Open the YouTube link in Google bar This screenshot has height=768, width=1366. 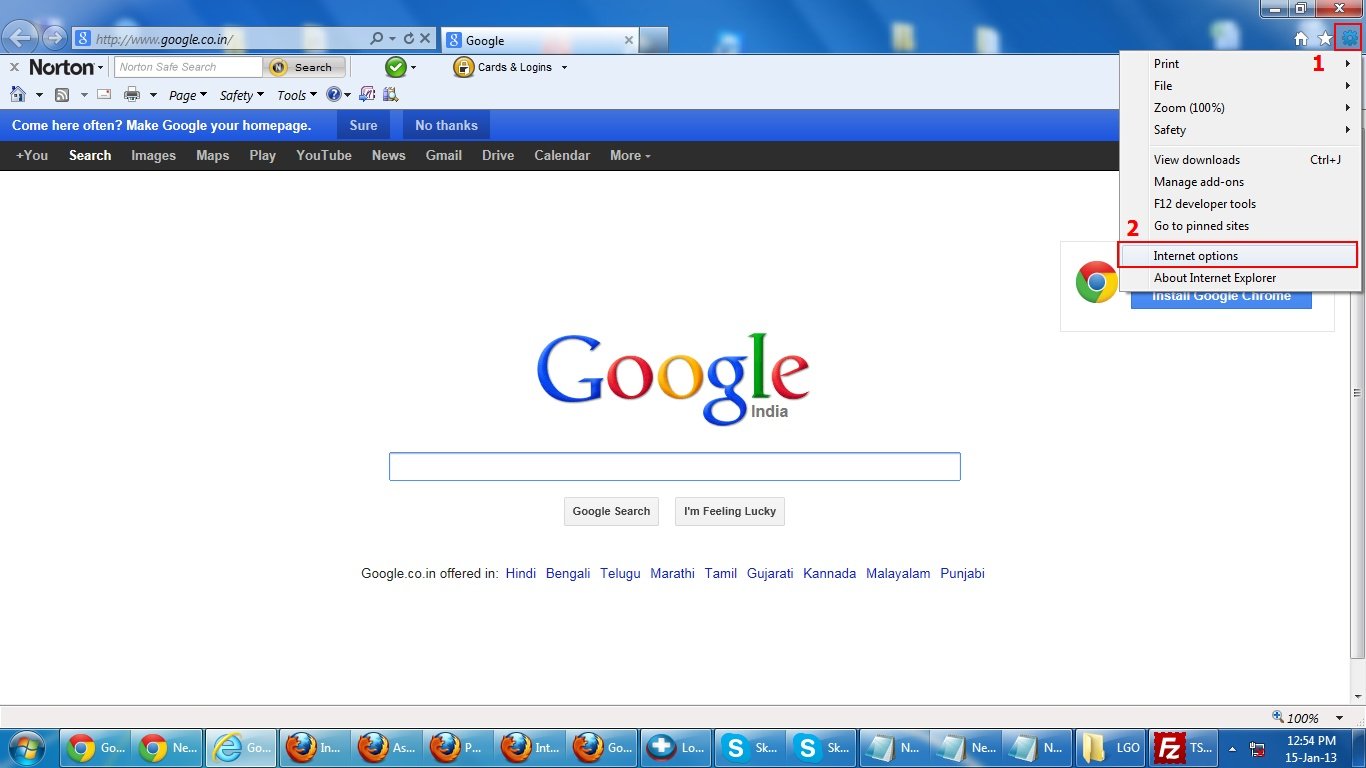(x=324, y=155)
